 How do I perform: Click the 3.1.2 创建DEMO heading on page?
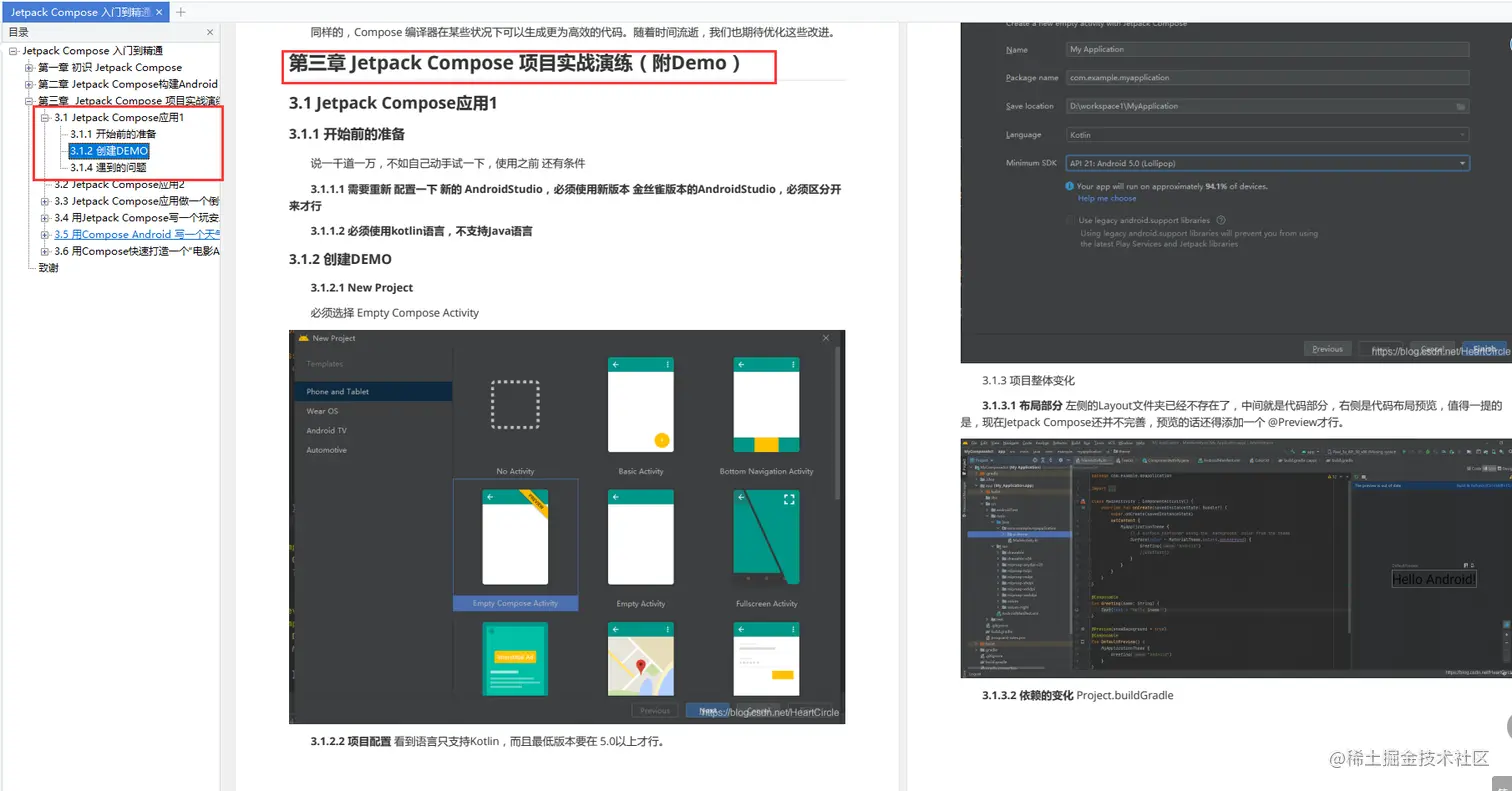(340, 259)
